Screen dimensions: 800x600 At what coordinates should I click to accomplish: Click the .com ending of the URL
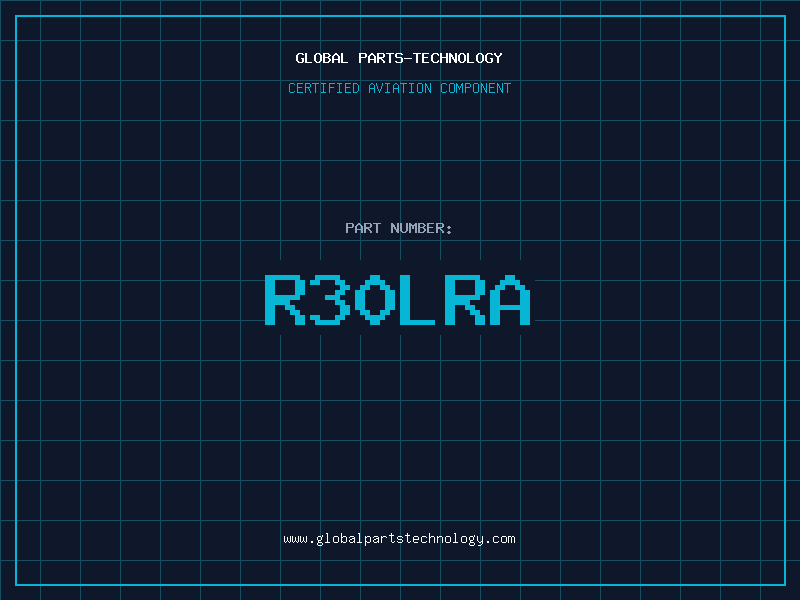(501, 538)
